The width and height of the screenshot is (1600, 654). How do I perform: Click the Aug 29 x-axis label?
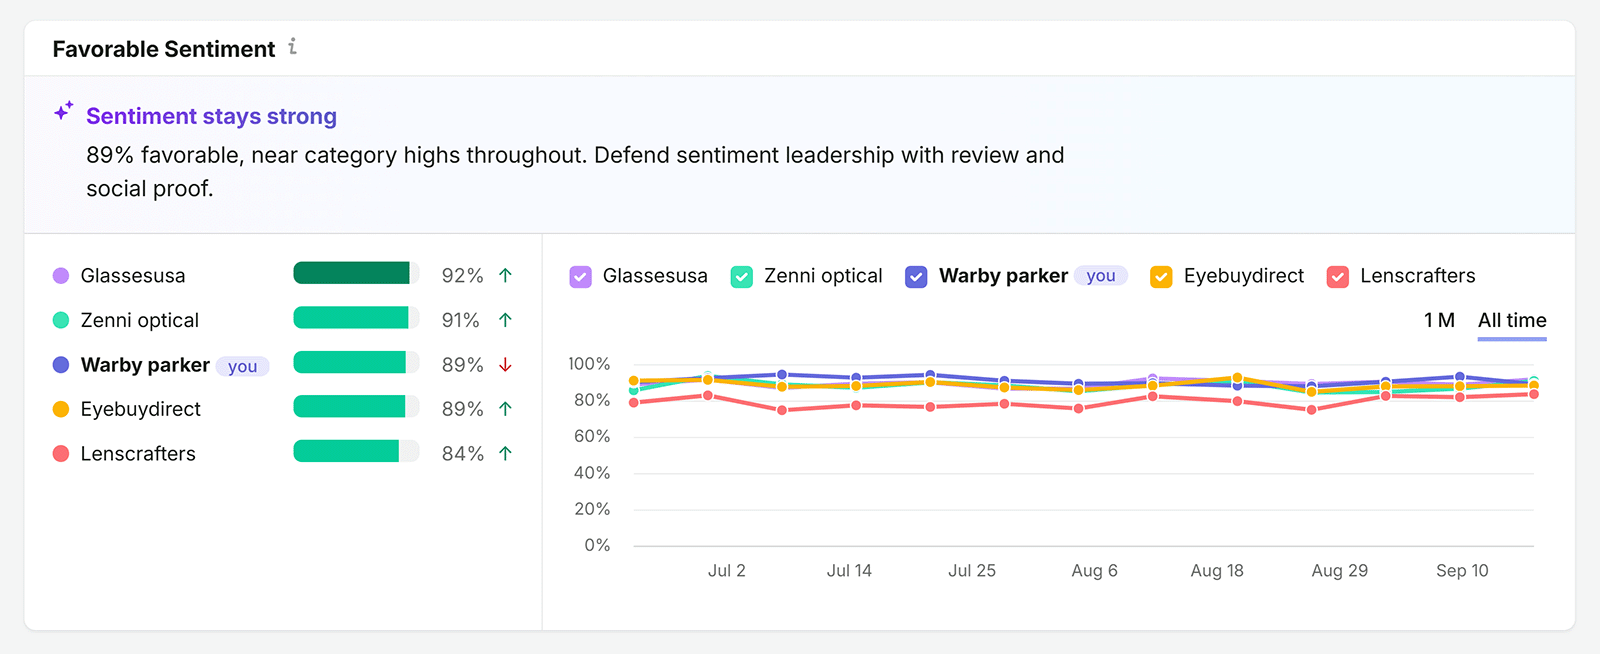(x=1339, y=571)
